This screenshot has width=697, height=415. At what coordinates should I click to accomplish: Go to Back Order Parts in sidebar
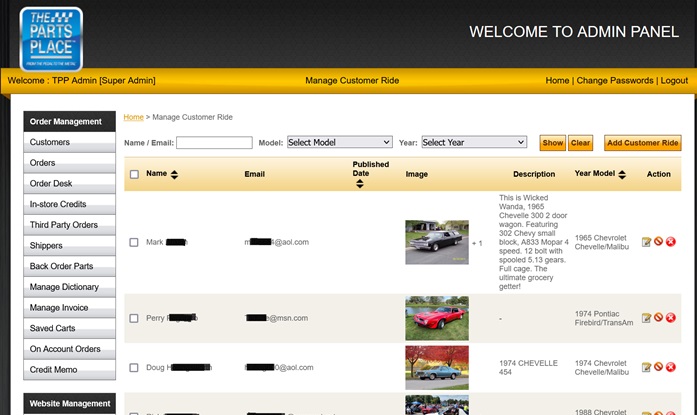pos(69,266)
